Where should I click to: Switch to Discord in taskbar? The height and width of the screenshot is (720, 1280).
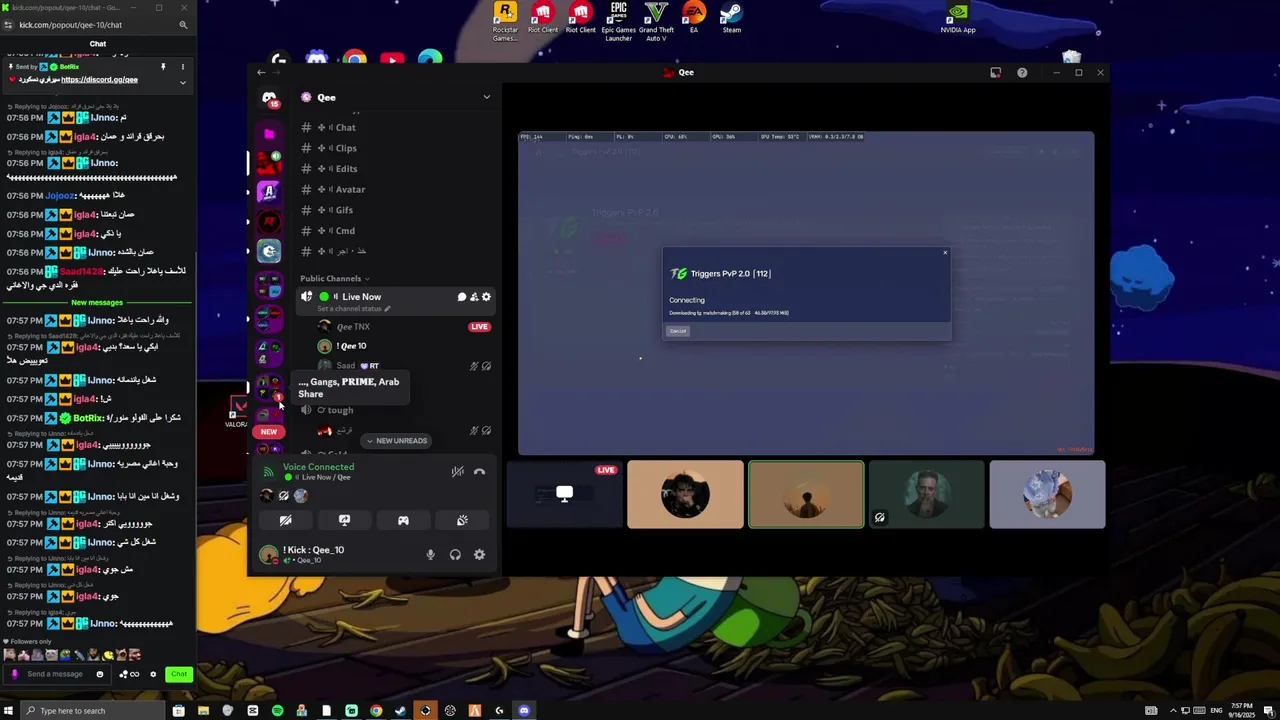[524, 711]
